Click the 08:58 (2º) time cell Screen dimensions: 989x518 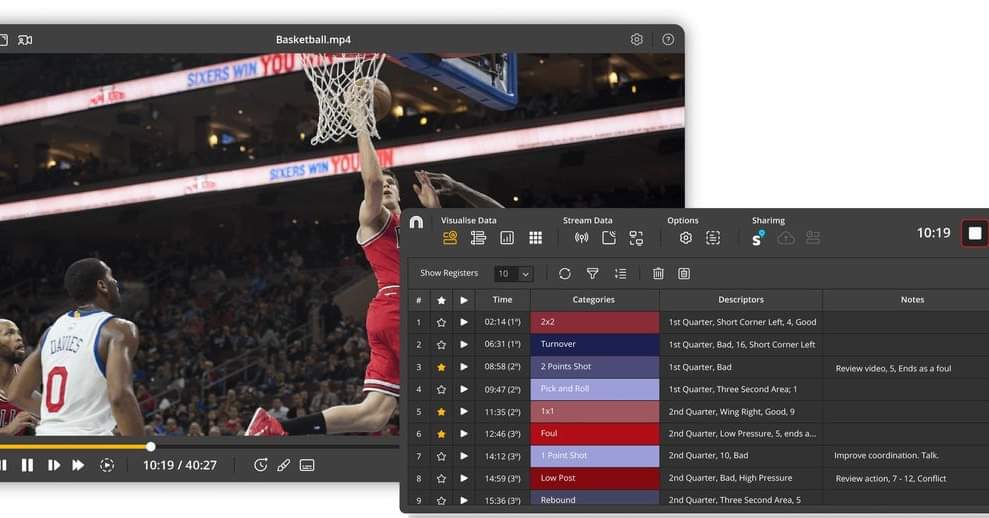click(x=503, y=367)
